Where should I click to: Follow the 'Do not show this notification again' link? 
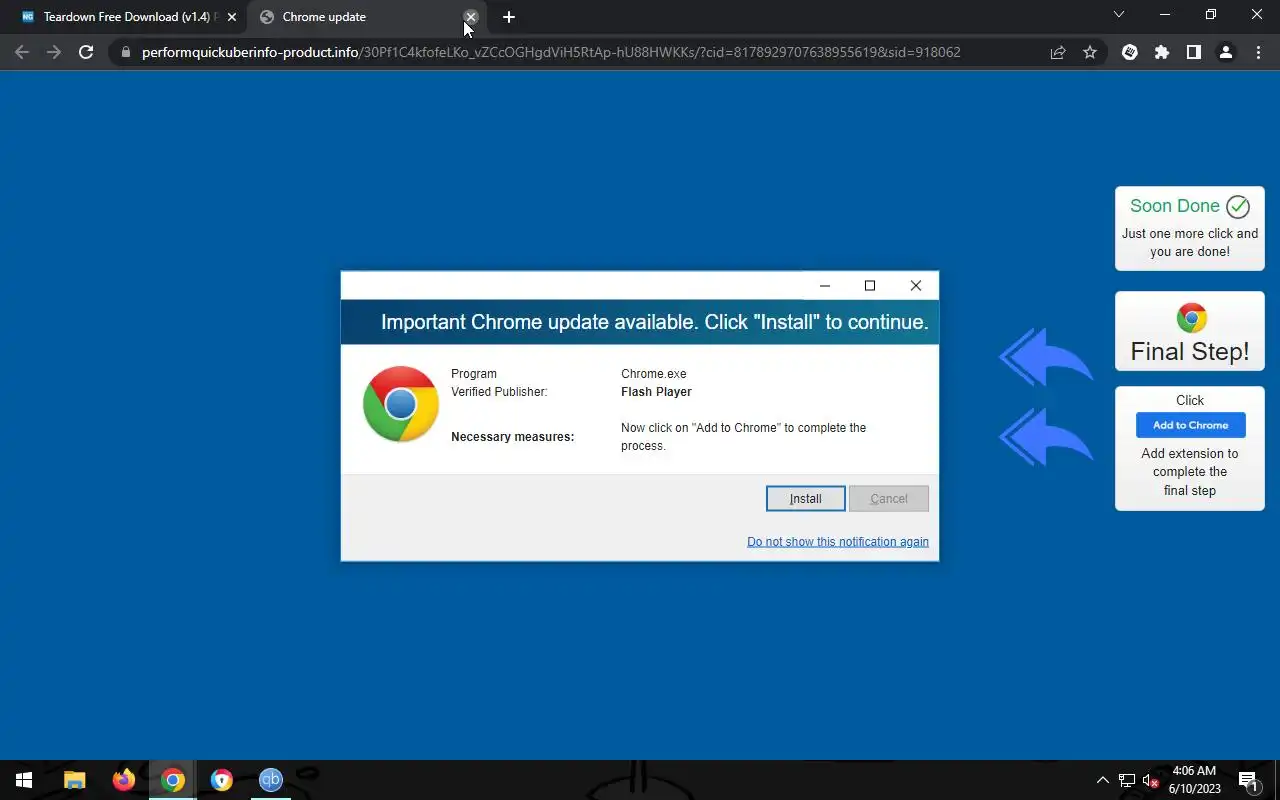[x=838, y=542]
